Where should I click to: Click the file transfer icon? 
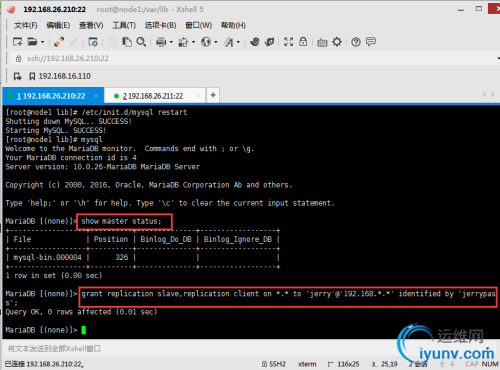(x=183, y=42)
